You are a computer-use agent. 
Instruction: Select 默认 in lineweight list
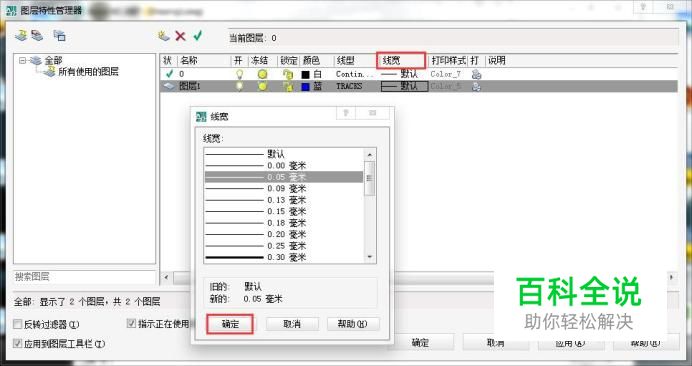(x=284, y=154)
